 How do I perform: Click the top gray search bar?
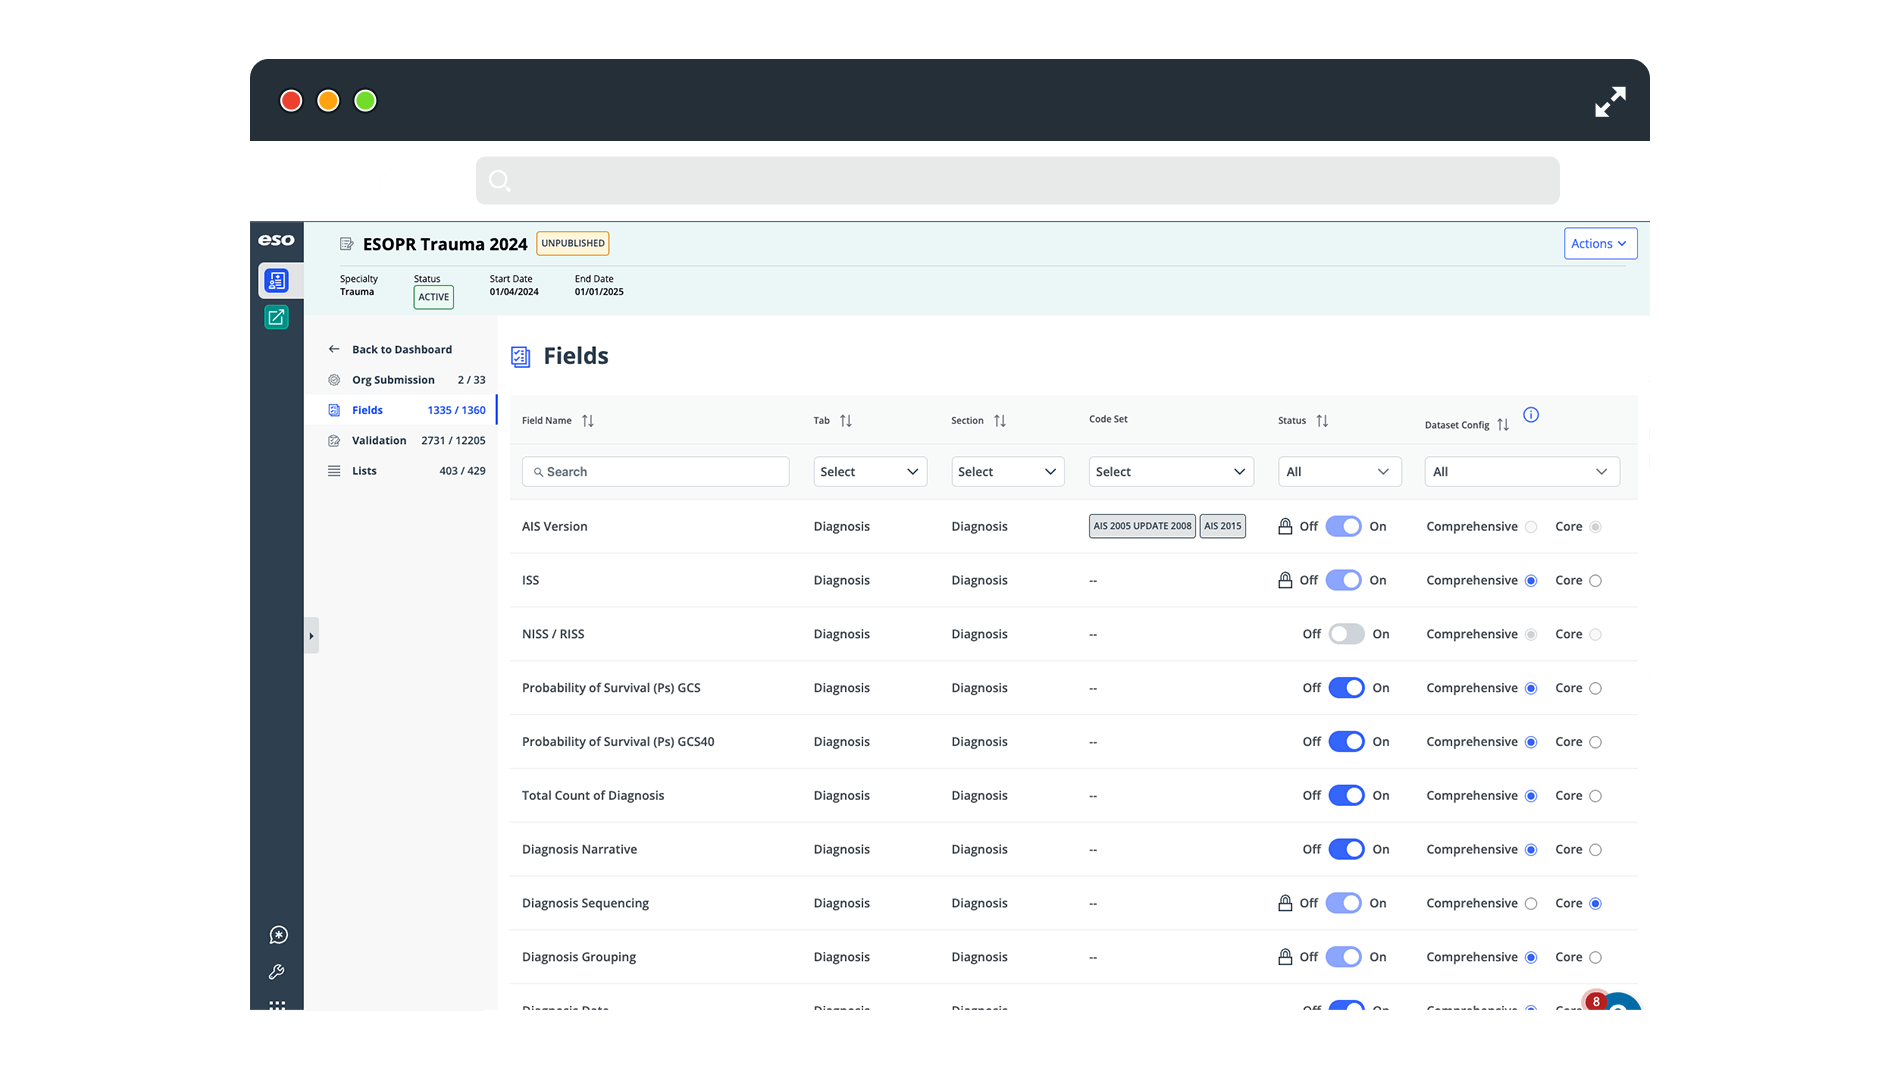click(1018, 181)
